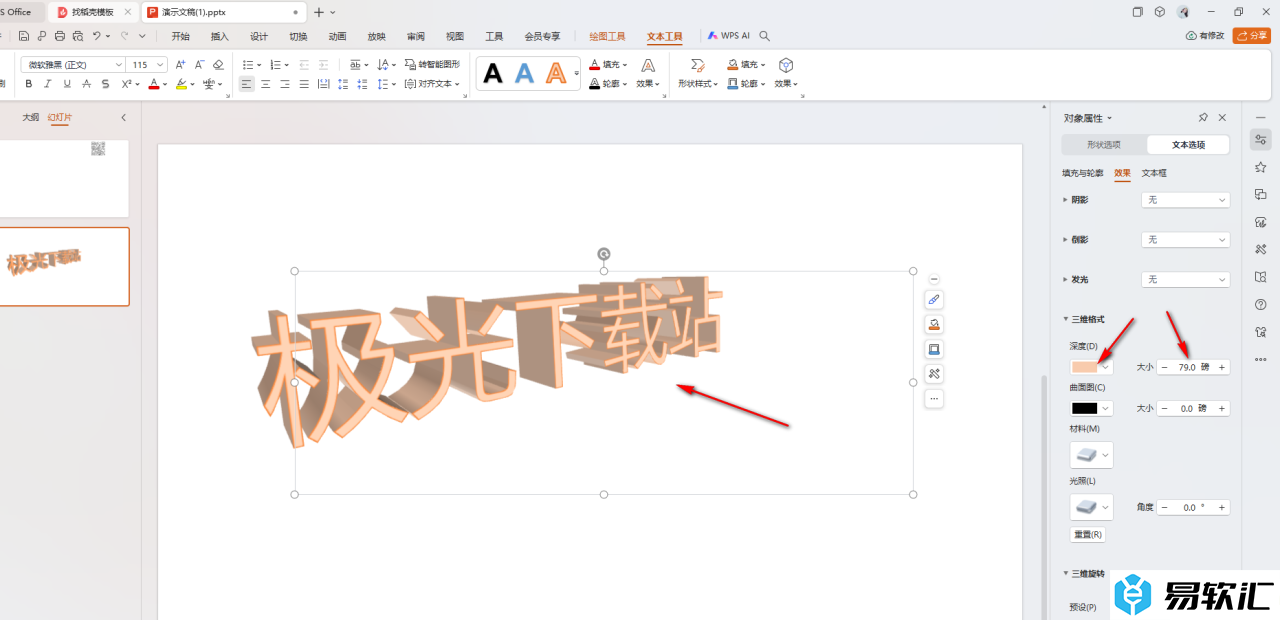Select the blue A text style preset
Screen dimensions: 1280x620
point(524,73)
